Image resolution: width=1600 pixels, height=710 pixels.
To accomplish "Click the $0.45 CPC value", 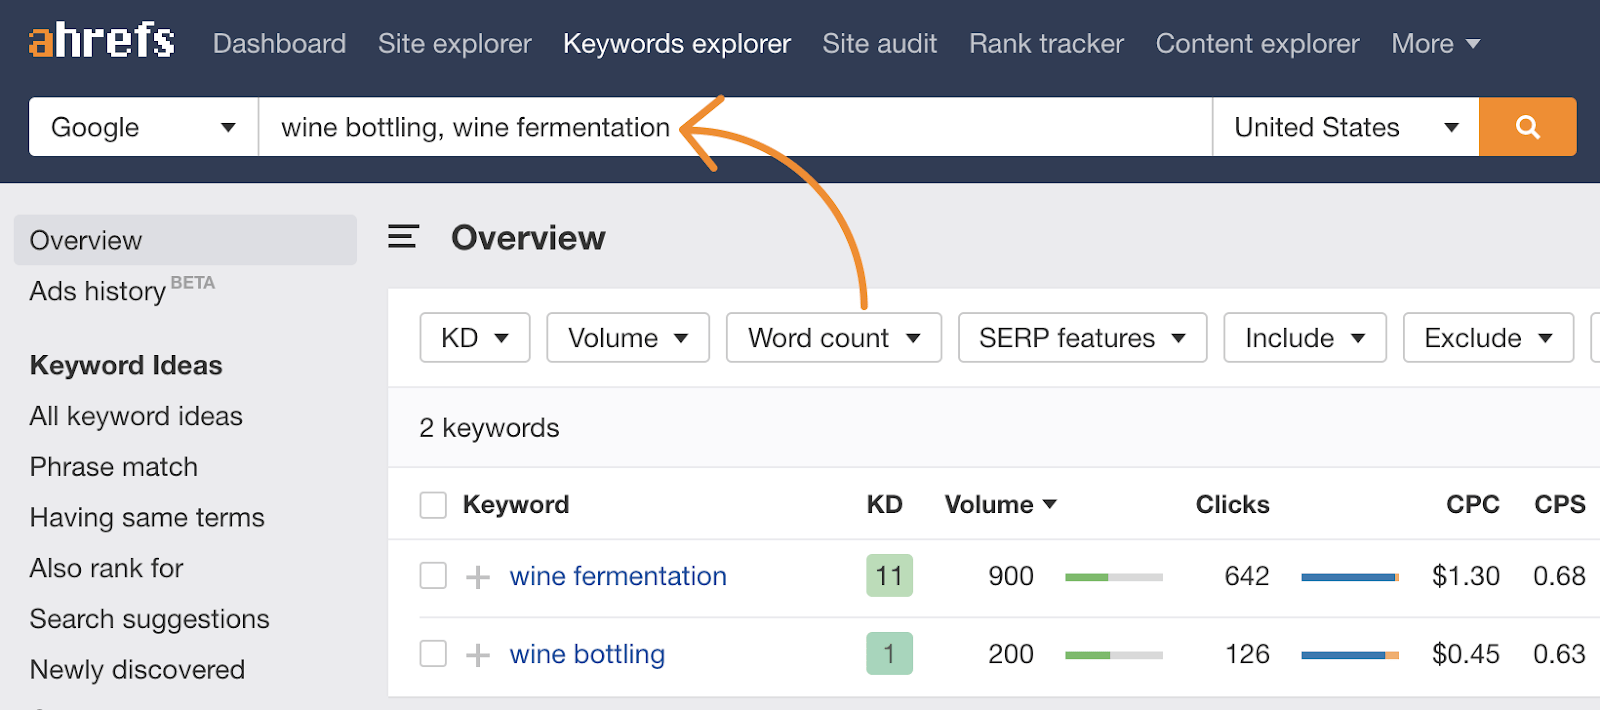I will [x=1465, y=654].
